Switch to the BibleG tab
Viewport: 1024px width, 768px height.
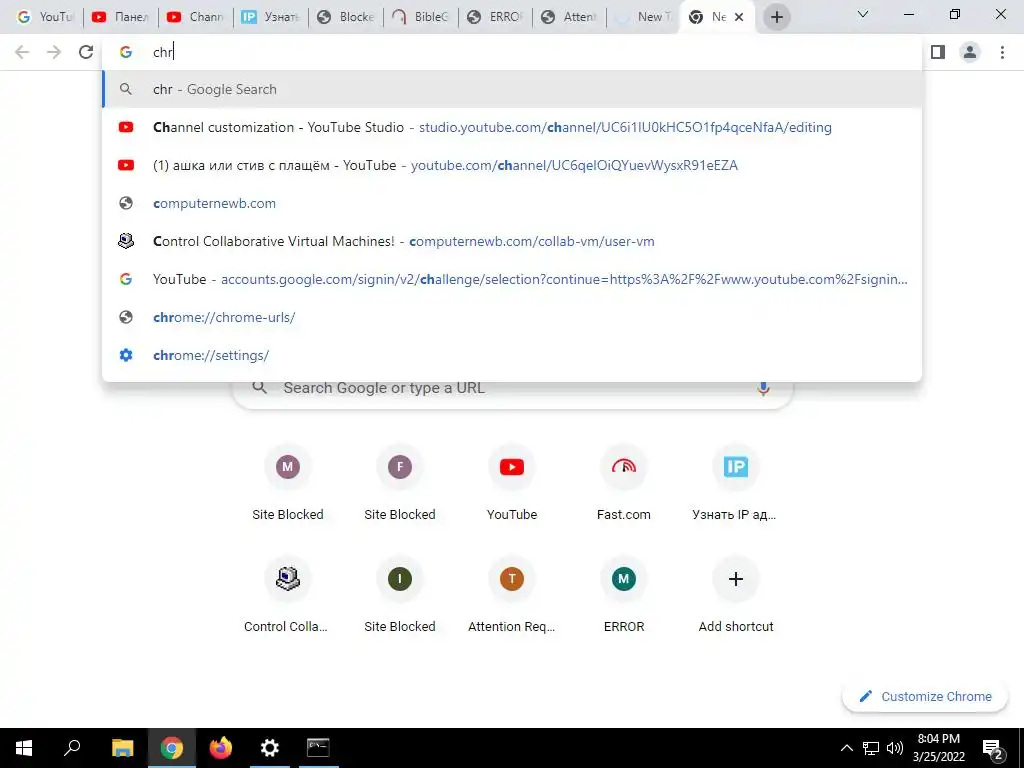click(x=420, y=17)
